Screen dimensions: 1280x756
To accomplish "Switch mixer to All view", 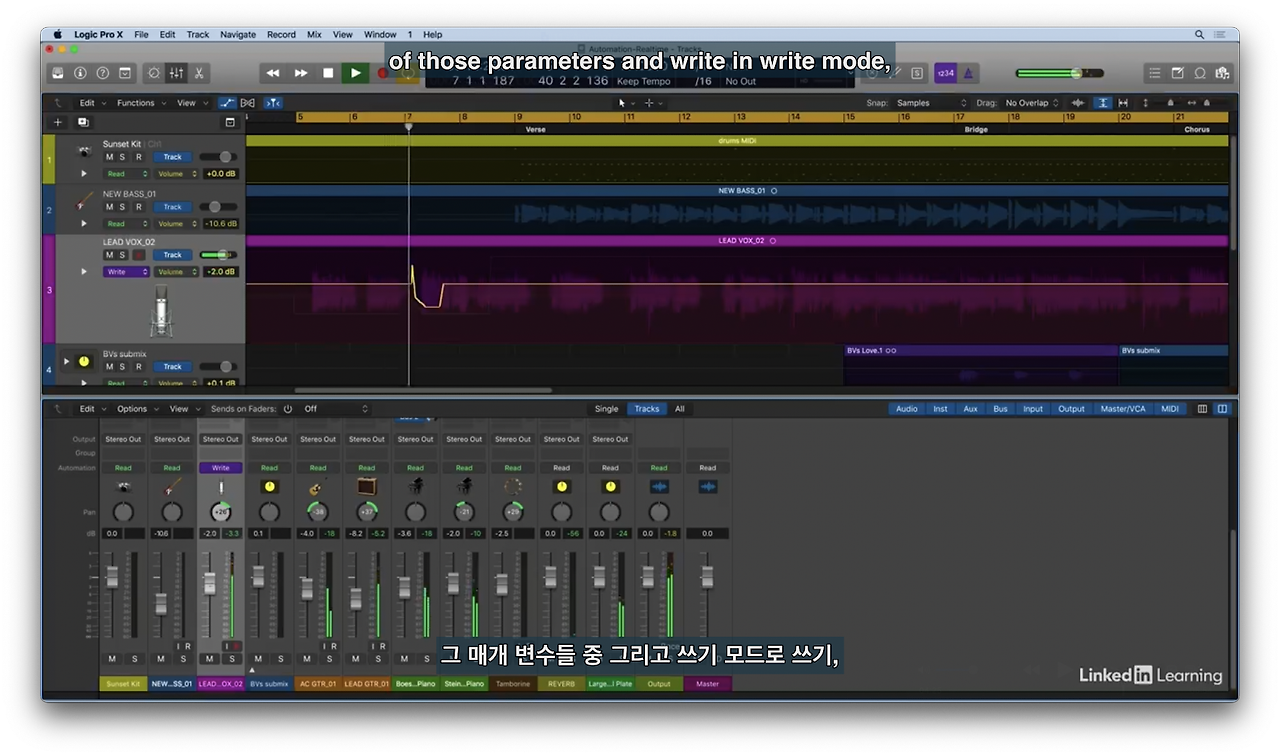I will 680,409.
